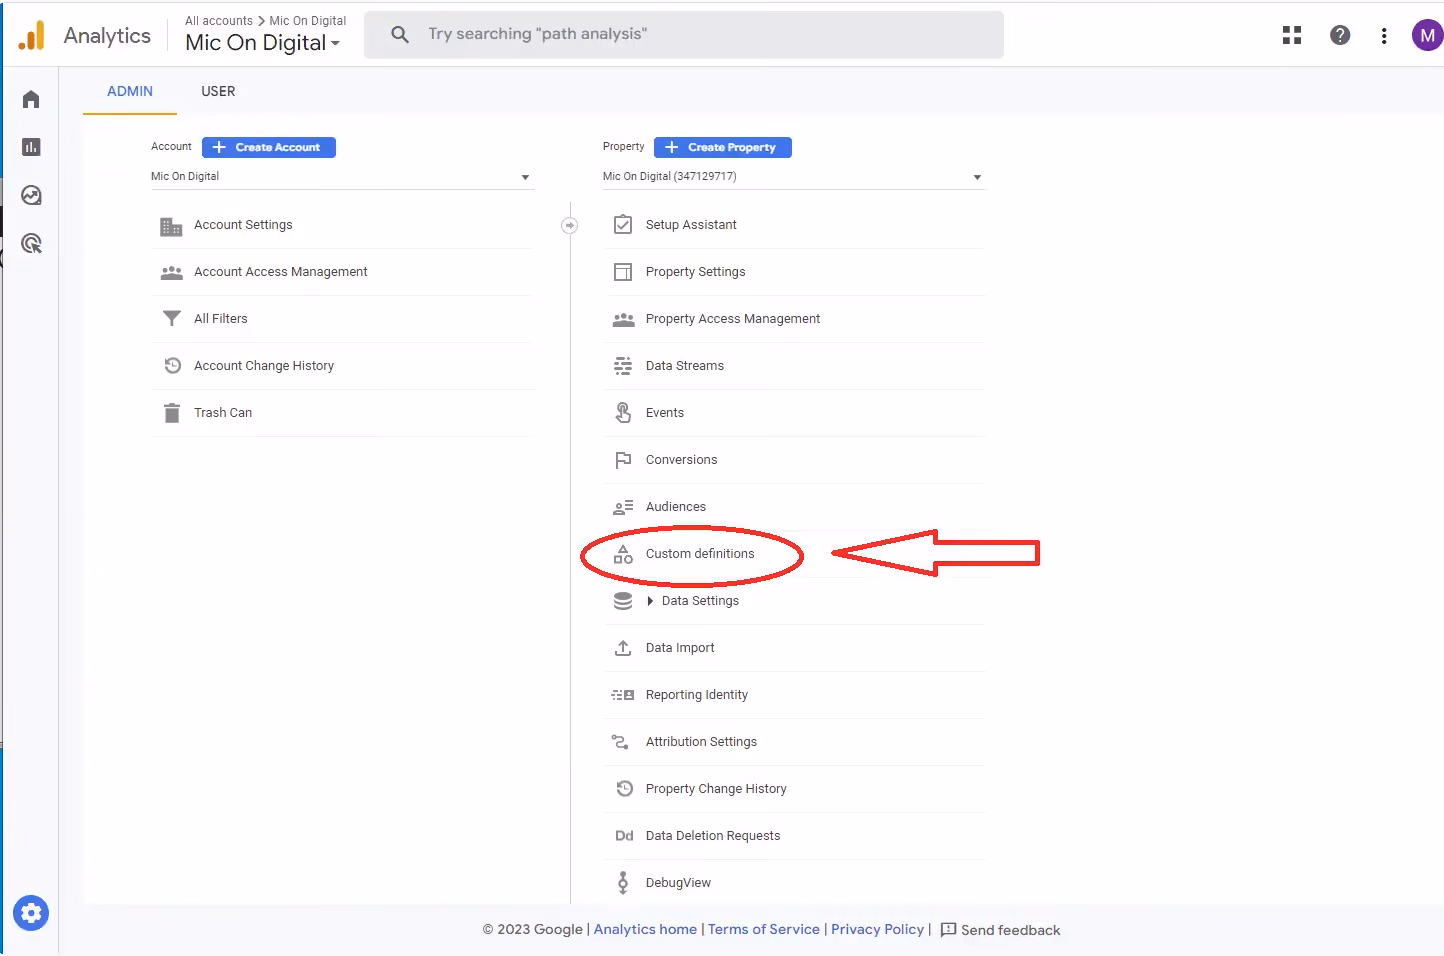Viewport: 1444px width, 956px height.
Task: Open the Advertising sidebar icon
Action: [x=31, y=243]
